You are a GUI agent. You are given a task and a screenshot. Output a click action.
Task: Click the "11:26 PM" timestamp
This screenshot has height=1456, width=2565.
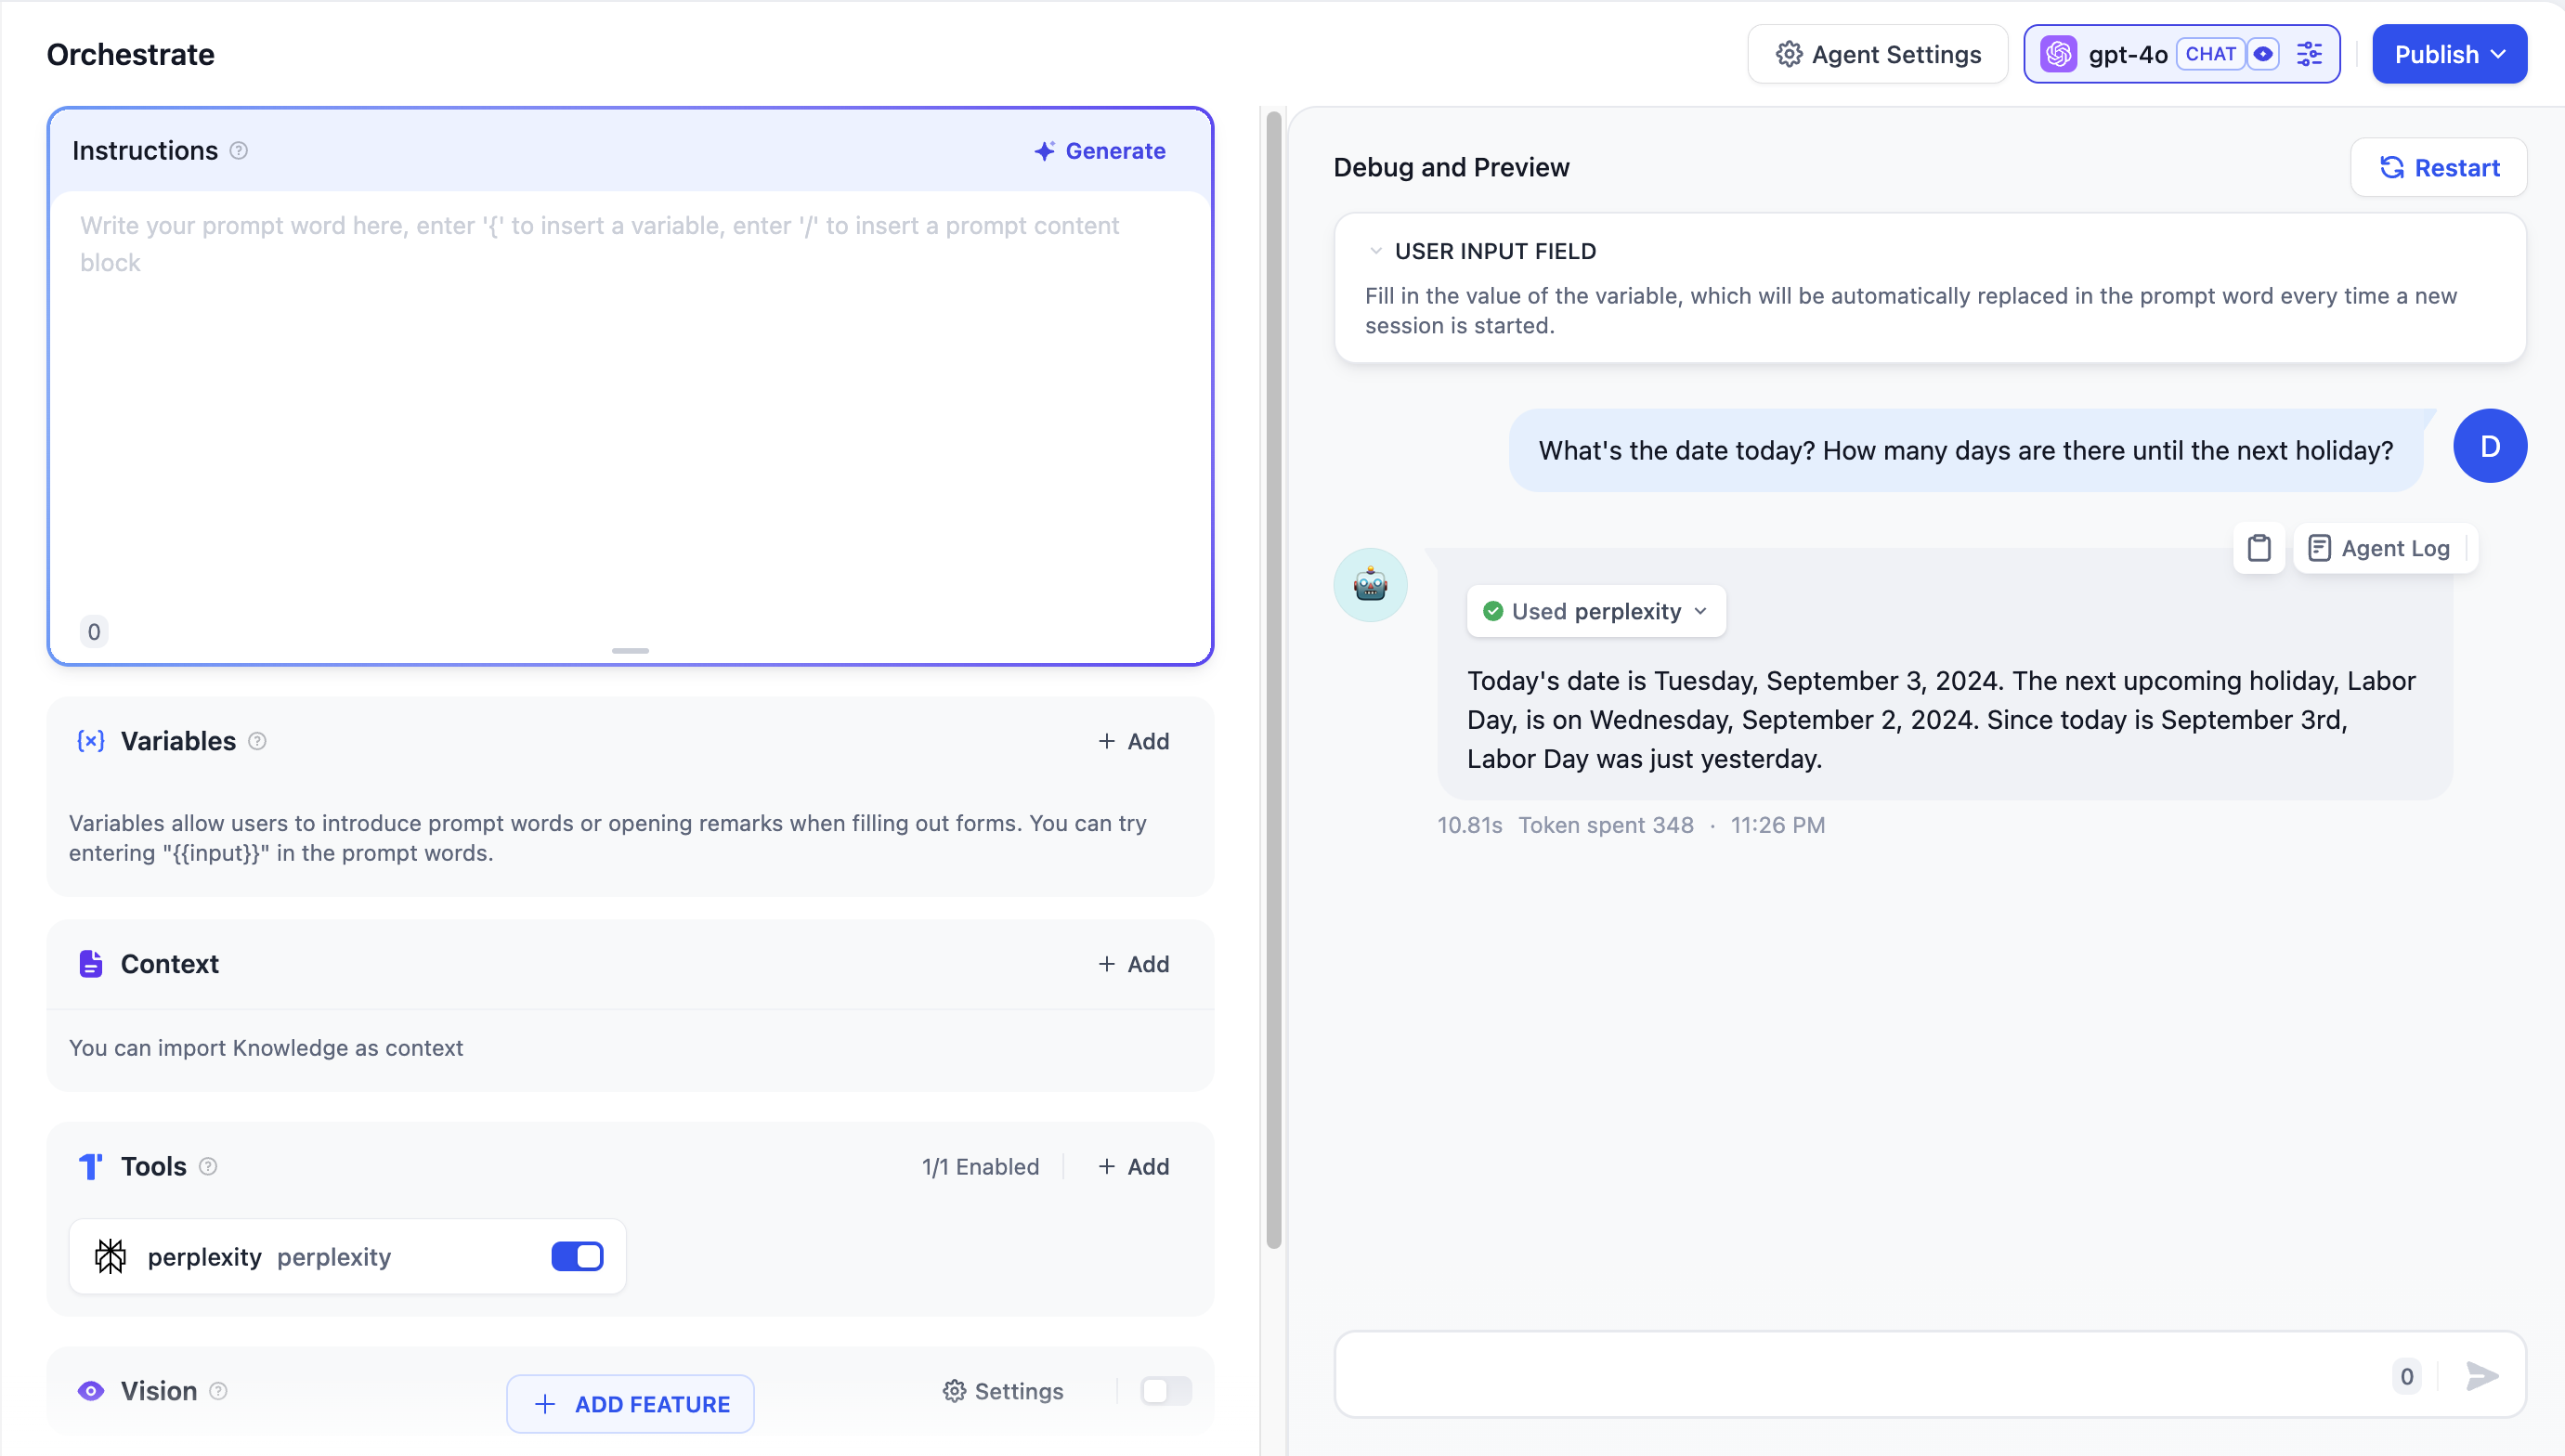[1778, 825]
